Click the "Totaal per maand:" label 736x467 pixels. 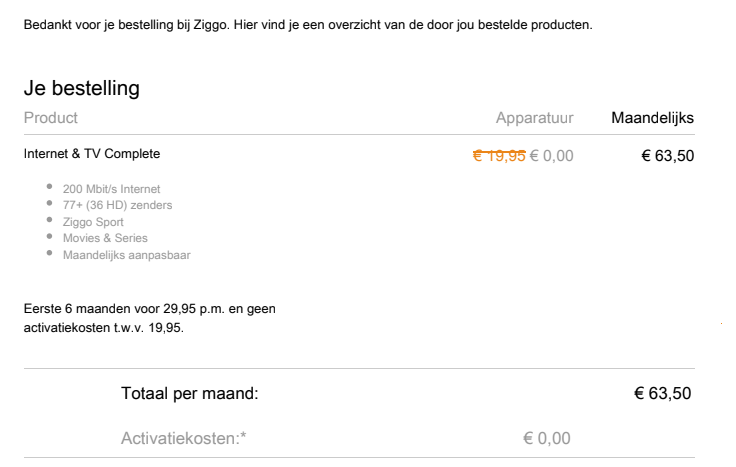(190, 393)
